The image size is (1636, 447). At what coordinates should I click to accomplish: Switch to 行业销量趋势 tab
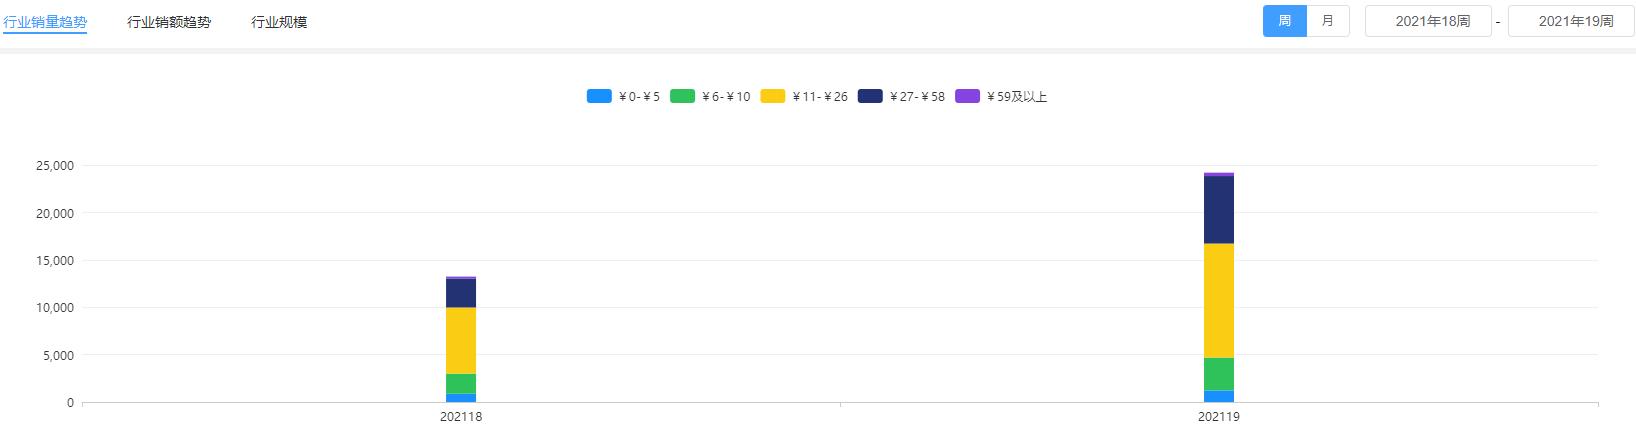[45, 21]
